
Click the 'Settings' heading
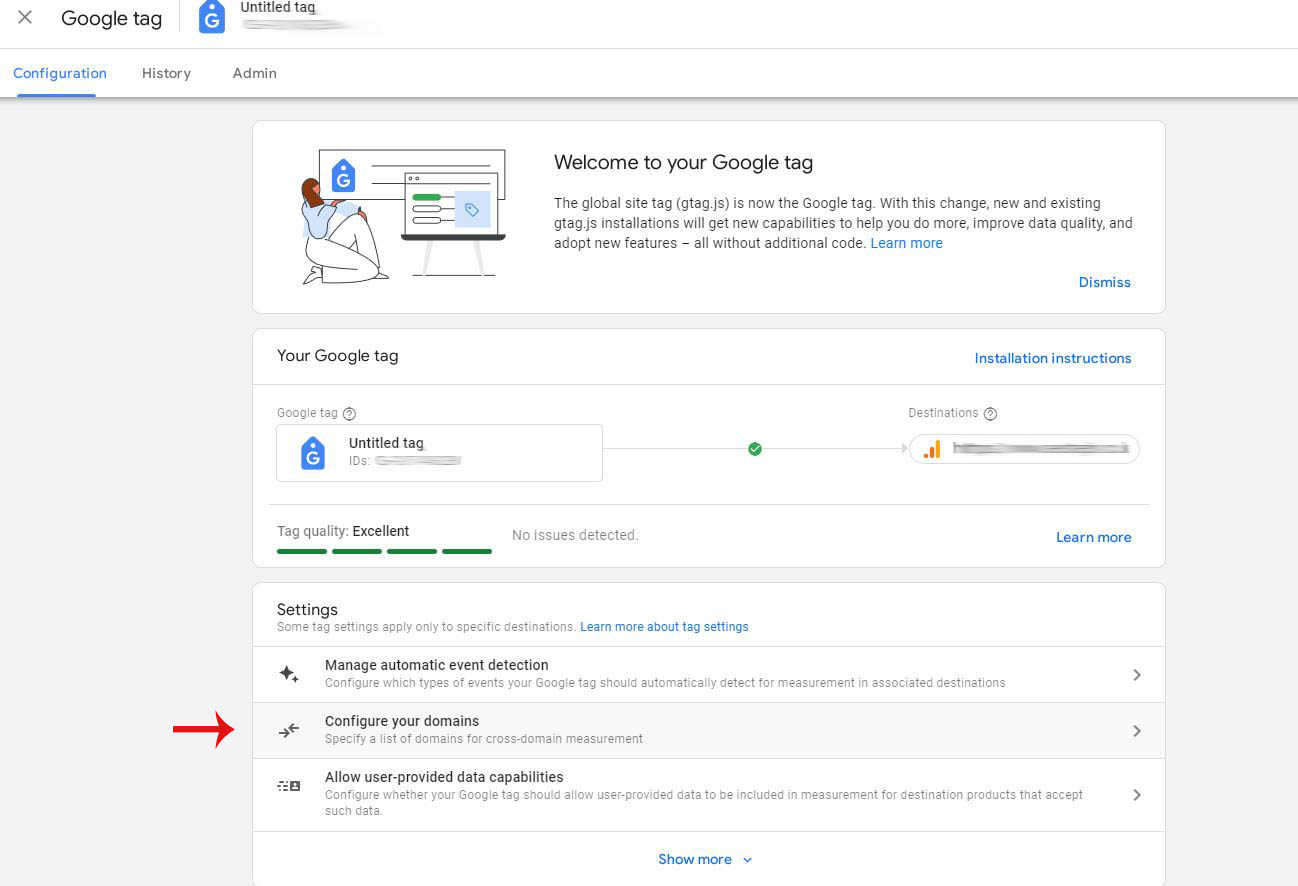[307, 609]
